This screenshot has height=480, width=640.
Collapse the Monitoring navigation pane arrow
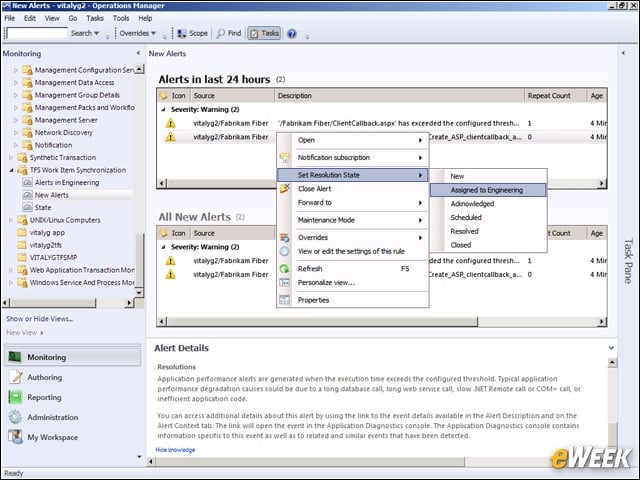(138, 53)
